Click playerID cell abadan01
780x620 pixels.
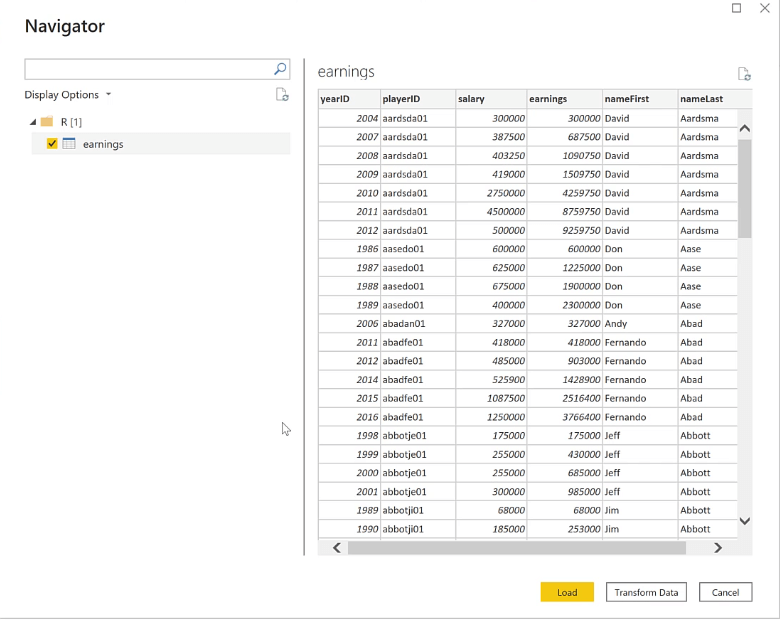(x=418, y=323)
